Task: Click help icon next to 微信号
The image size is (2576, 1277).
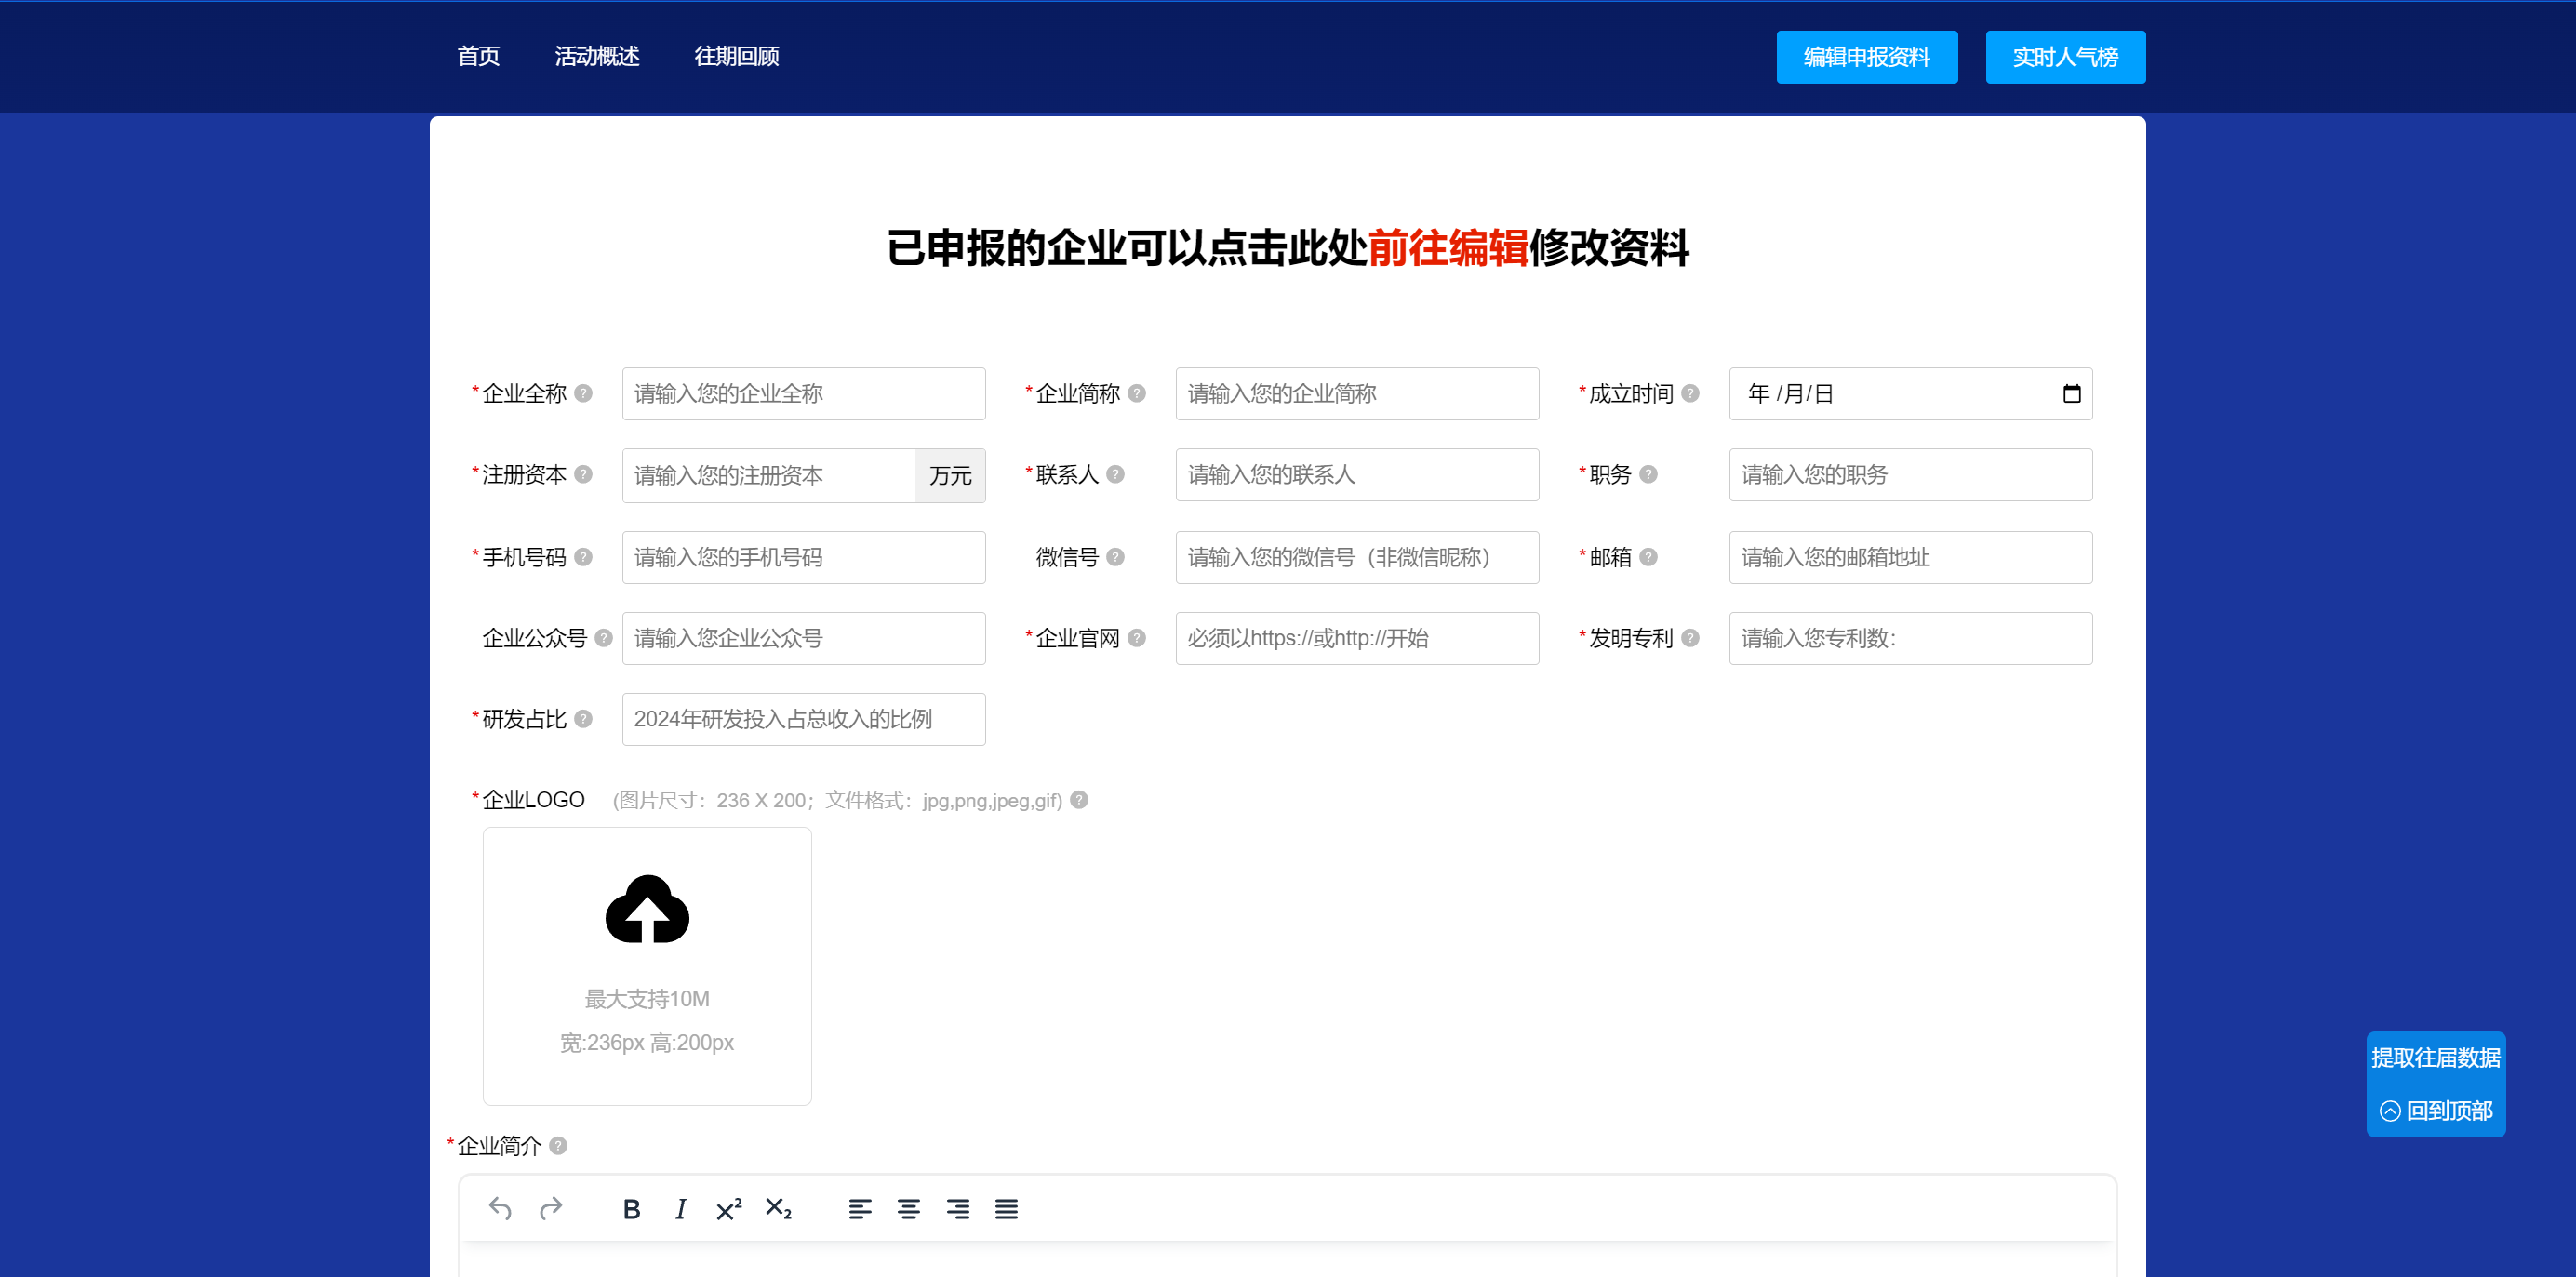Action: click(1116, 557)
